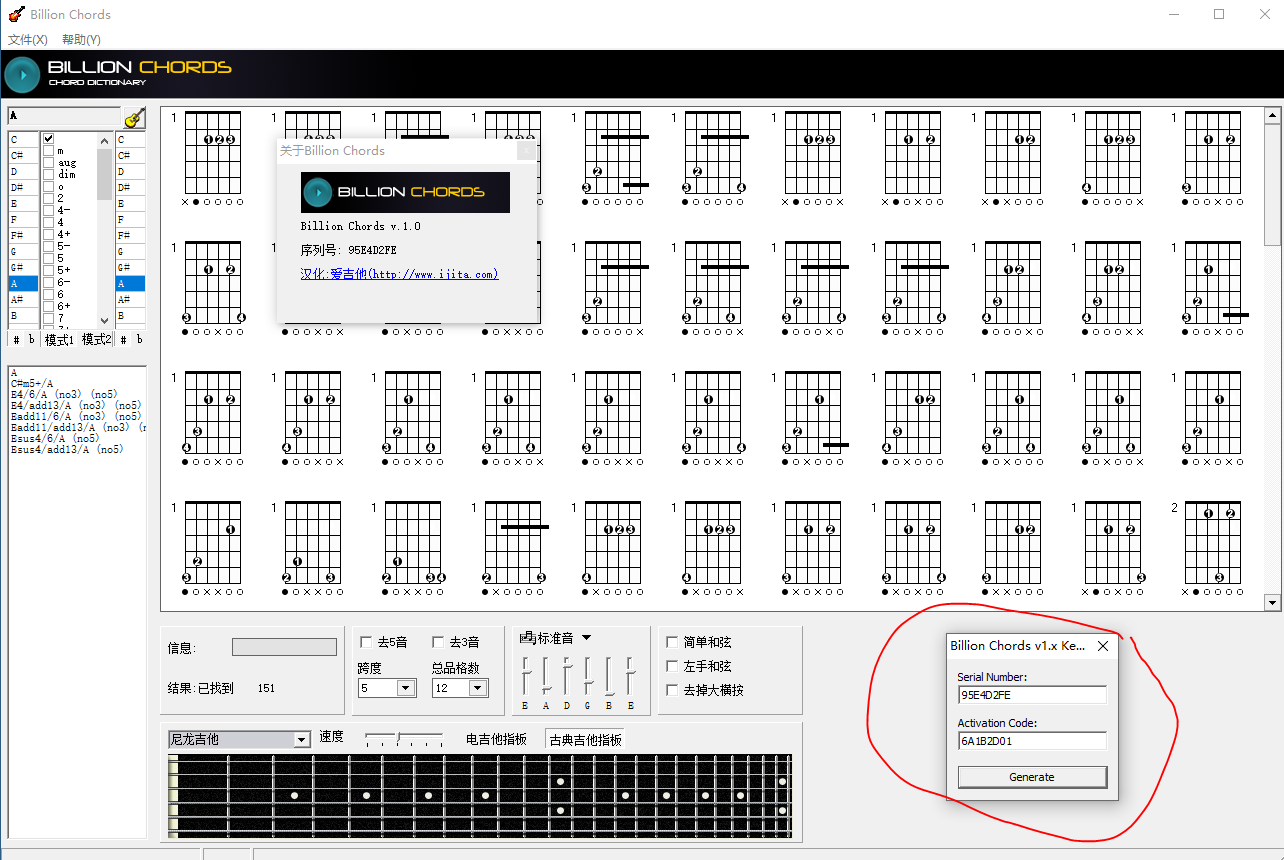The image size is (1284, 860).
Task: Tick the '5-' chord type checkbox
Action: [x=48, y=246]
